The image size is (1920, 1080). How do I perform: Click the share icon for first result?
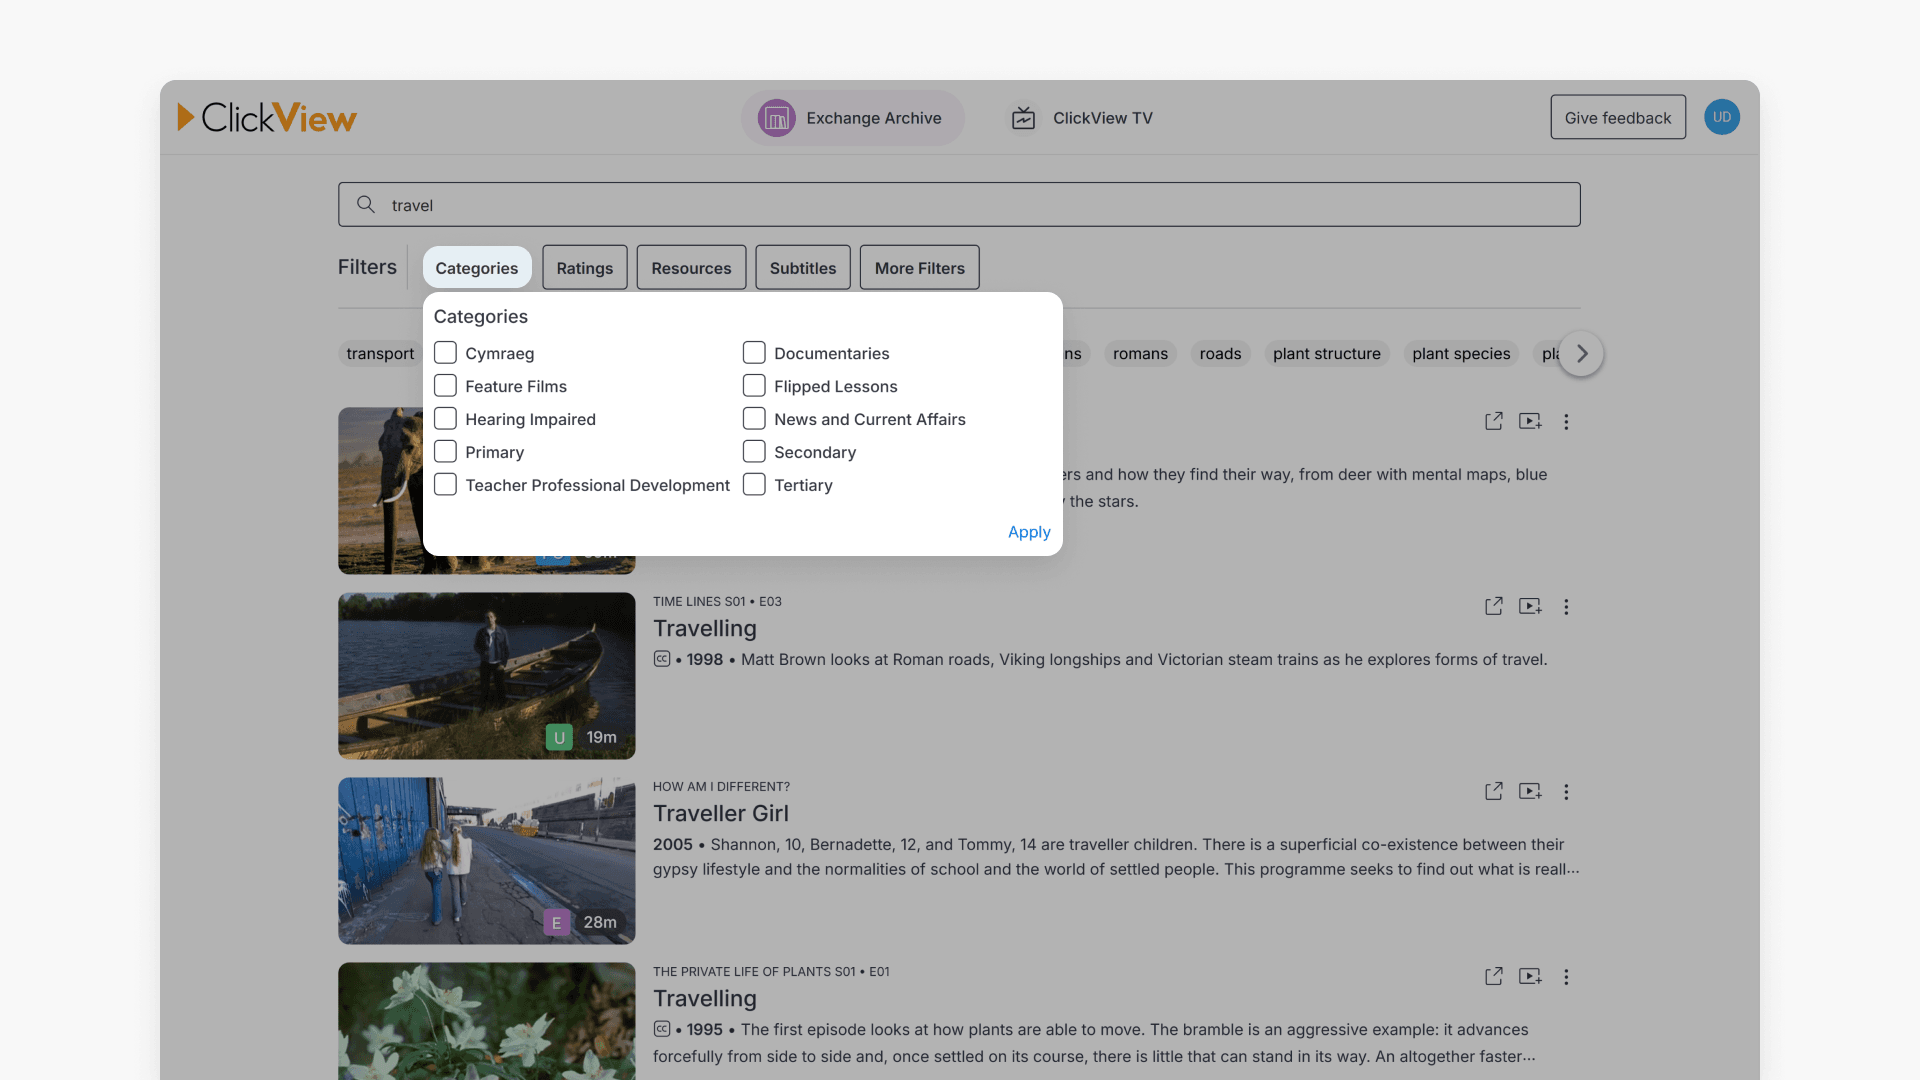tap(1493, 421)
